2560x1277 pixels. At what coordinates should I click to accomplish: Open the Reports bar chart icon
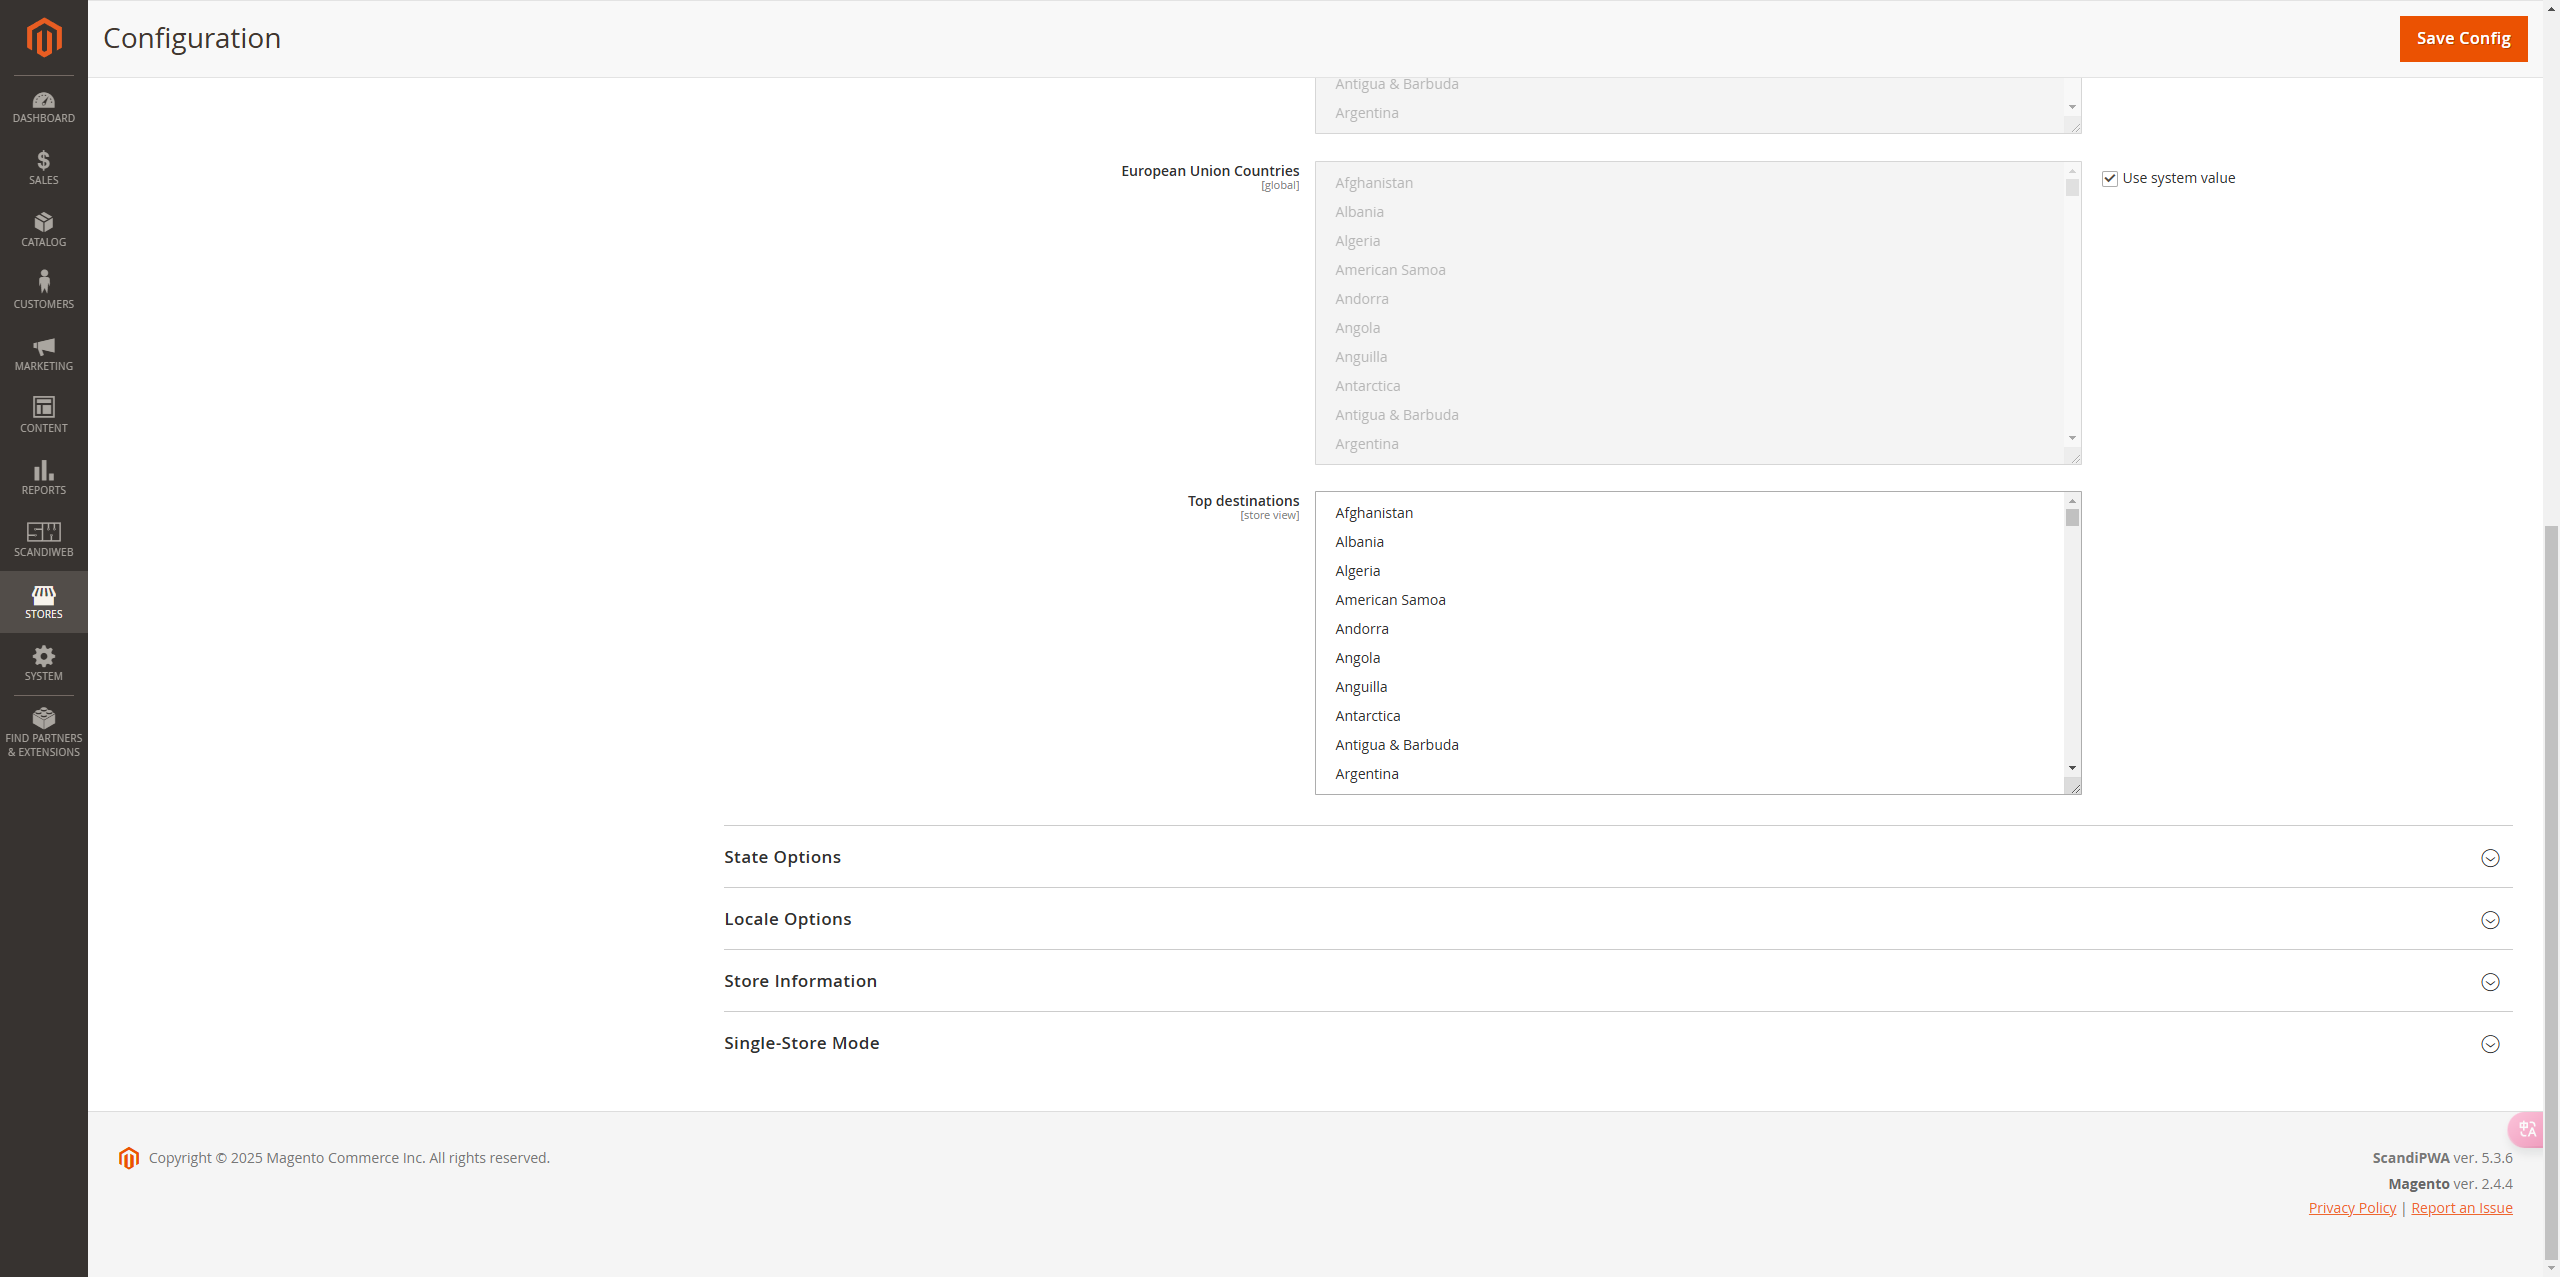click(x=43, y=477)
